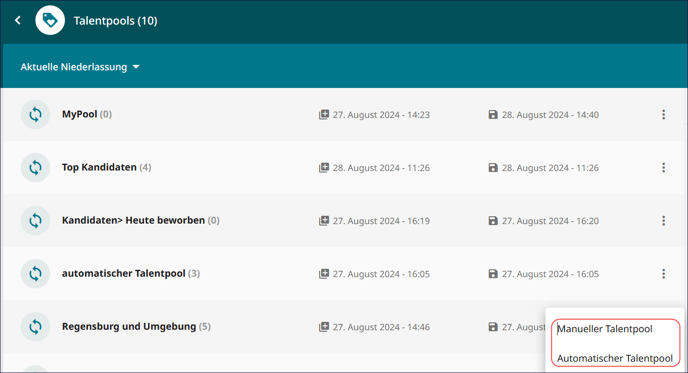Click saved-date floppy icon in Top Kandidaten row
688x373 pixels.
tap(493, 168)
